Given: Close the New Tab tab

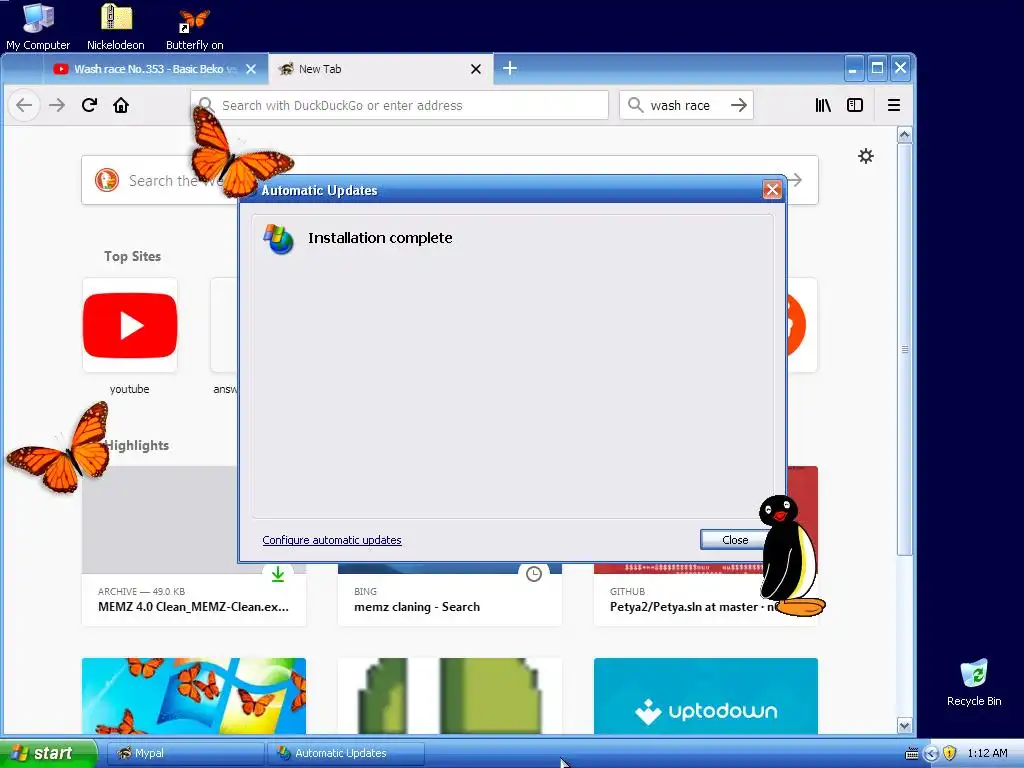Looking at the screenshot, I should (x=476, y=69).
